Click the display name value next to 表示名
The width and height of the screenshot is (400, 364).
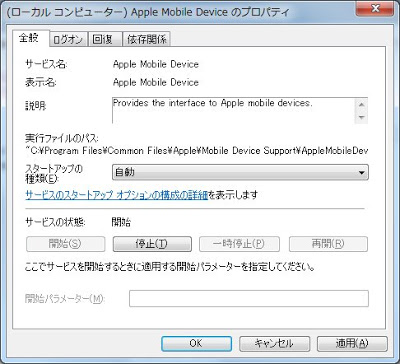tap(156, 82)
